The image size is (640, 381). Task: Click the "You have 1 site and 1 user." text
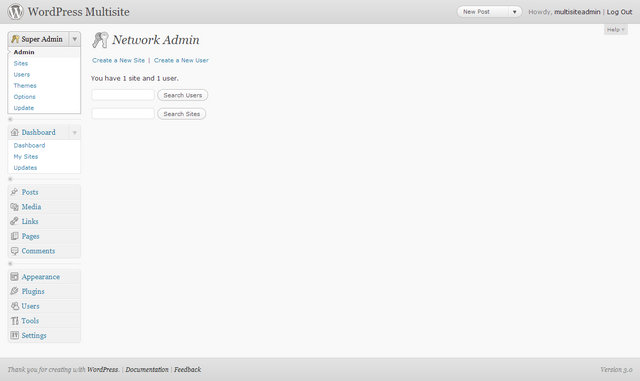click(135, 78)
